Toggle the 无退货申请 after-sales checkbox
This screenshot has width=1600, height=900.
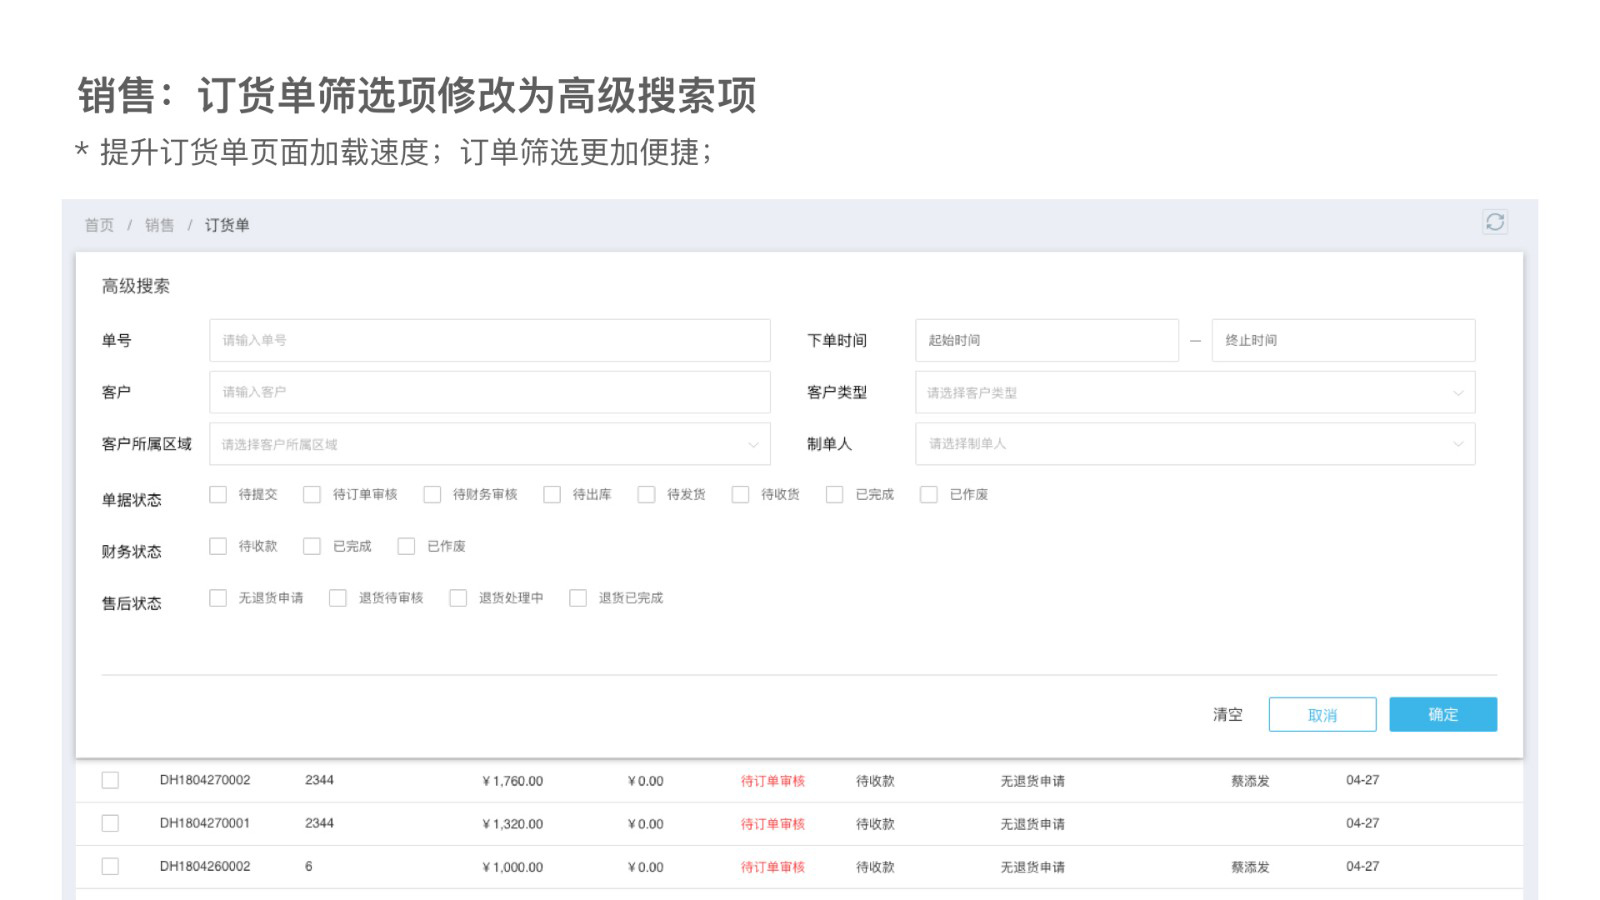[218, 598]
